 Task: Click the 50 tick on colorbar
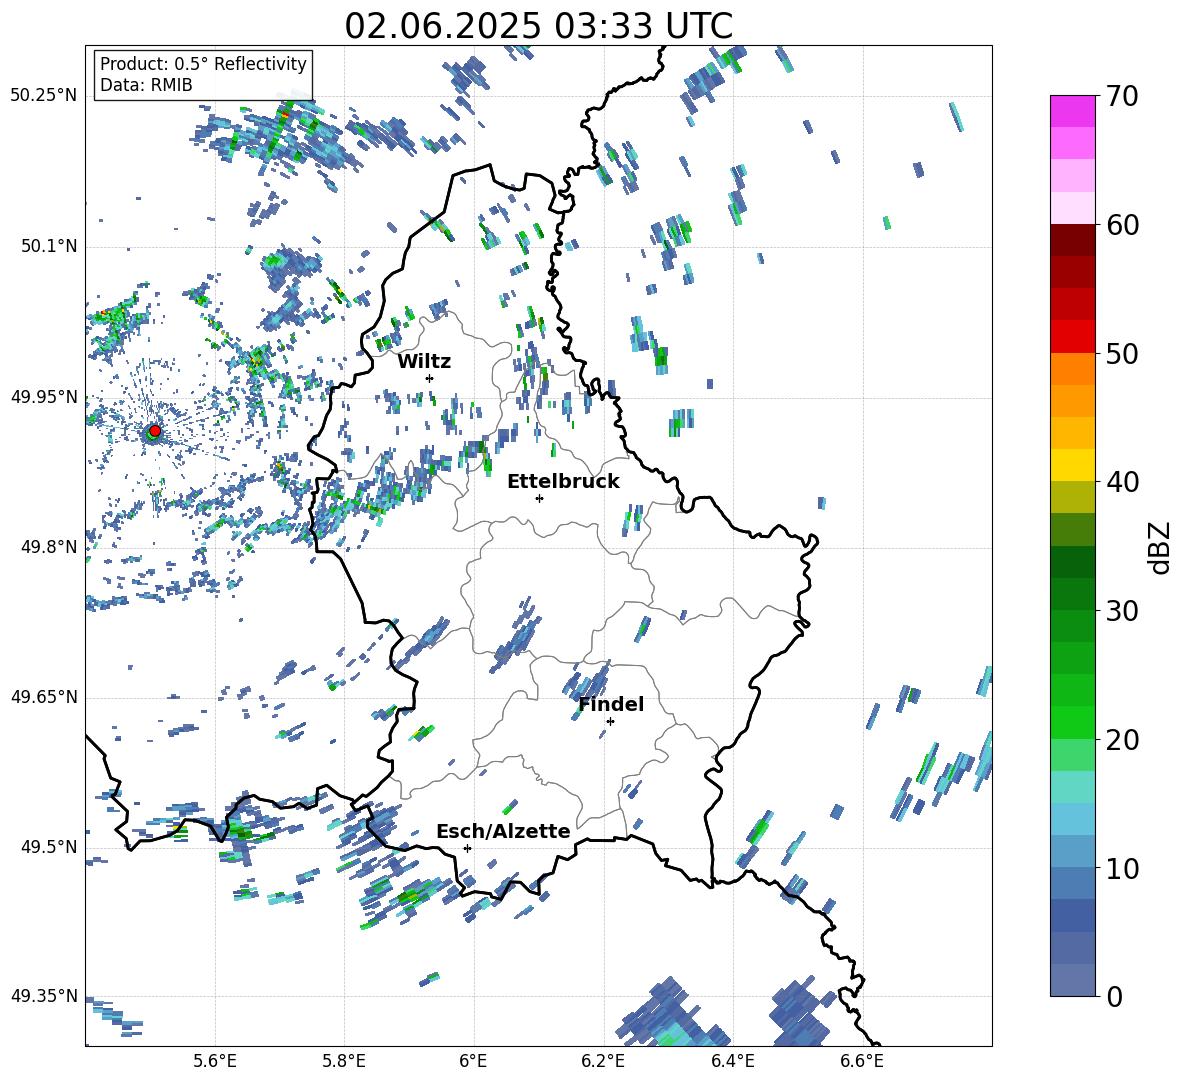pos(1122,353)
